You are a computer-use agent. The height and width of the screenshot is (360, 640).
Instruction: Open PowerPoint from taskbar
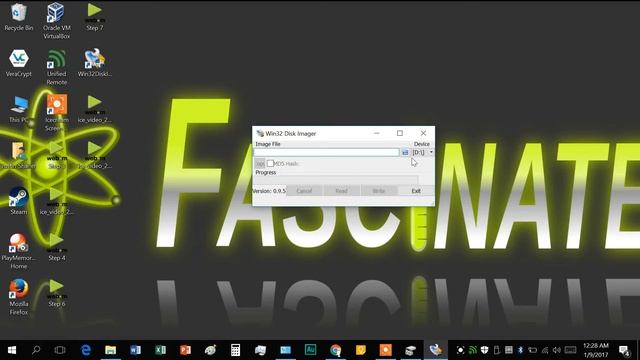pos(185,350)
